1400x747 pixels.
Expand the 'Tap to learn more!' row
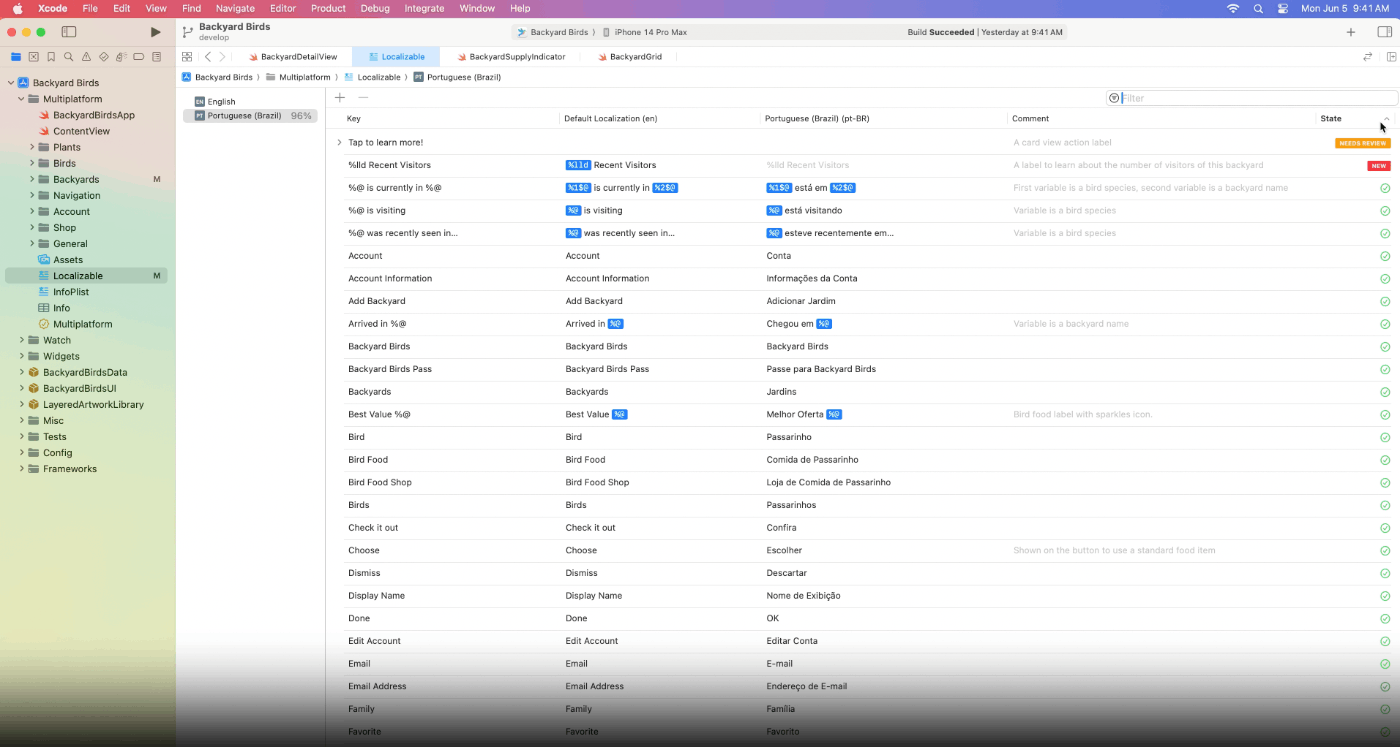pos(340,142)
